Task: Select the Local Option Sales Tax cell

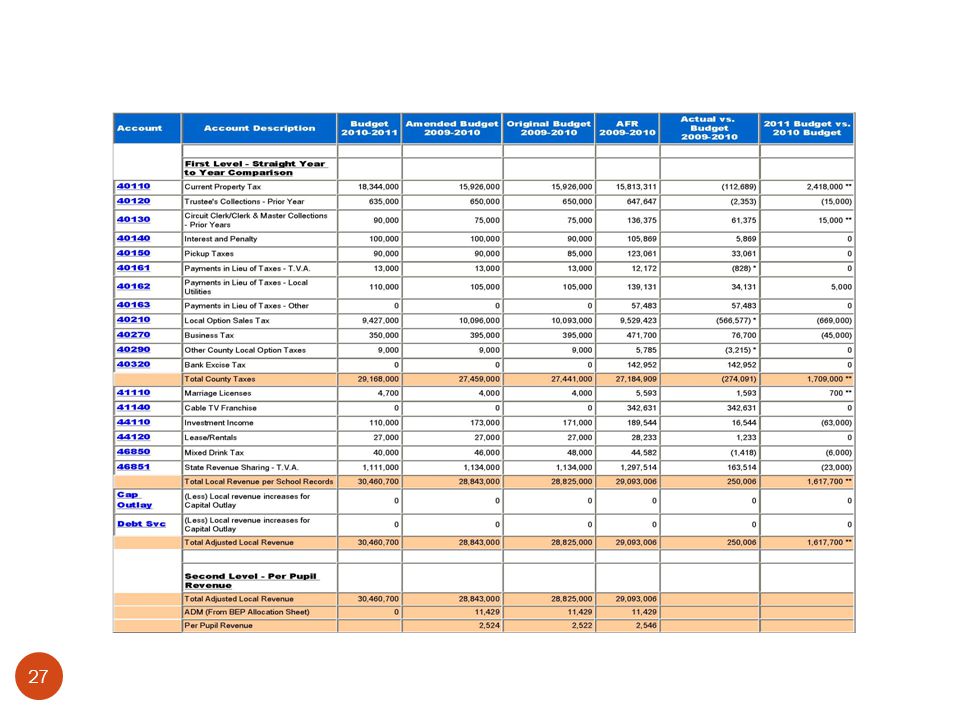Action: click(227, 320)
